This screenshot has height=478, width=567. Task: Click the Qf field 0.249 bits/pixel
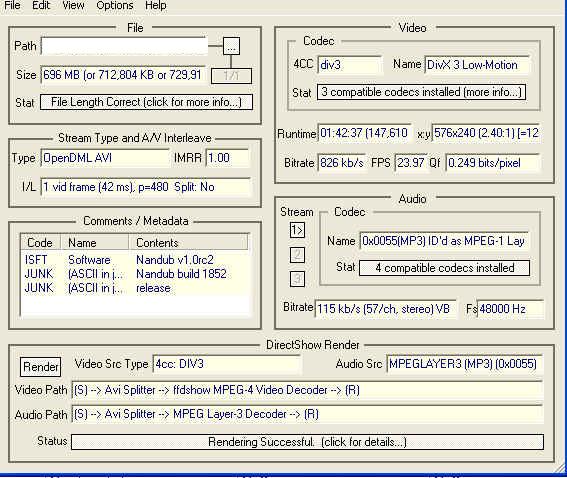[x=493, y=163]
